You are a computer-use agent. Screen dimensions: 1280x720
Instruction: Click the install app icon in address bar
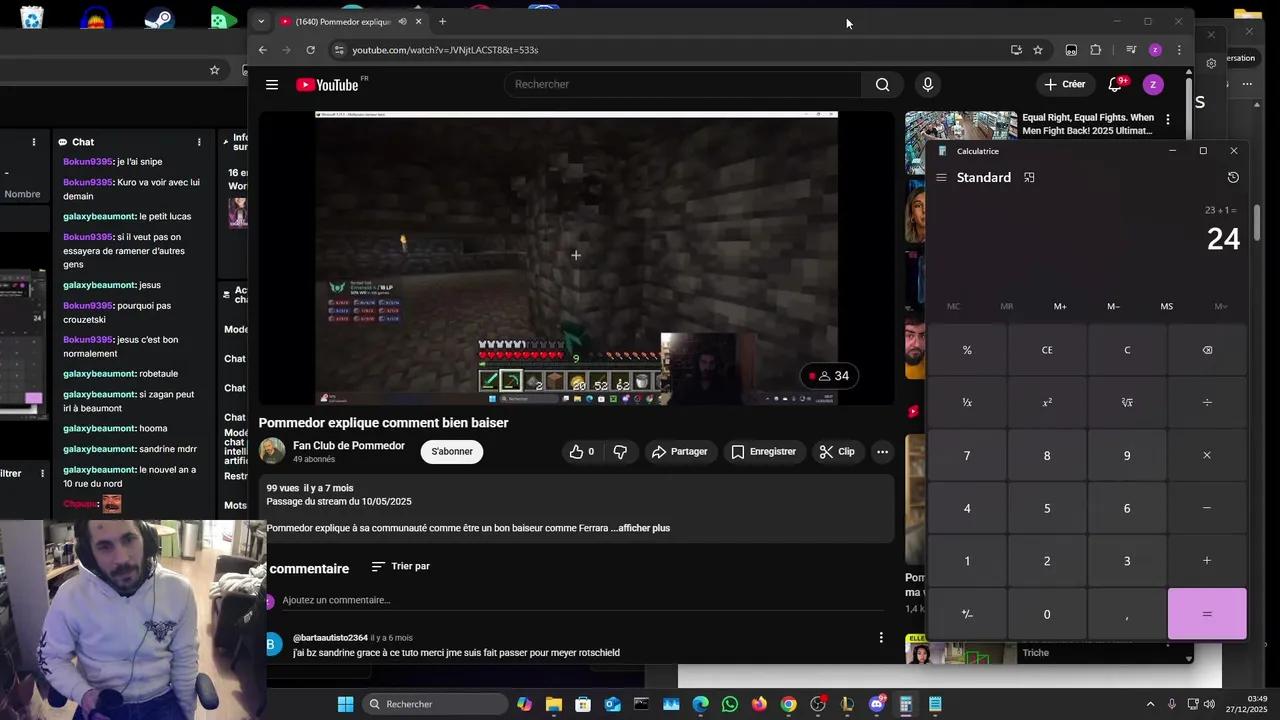[1016, 50]
